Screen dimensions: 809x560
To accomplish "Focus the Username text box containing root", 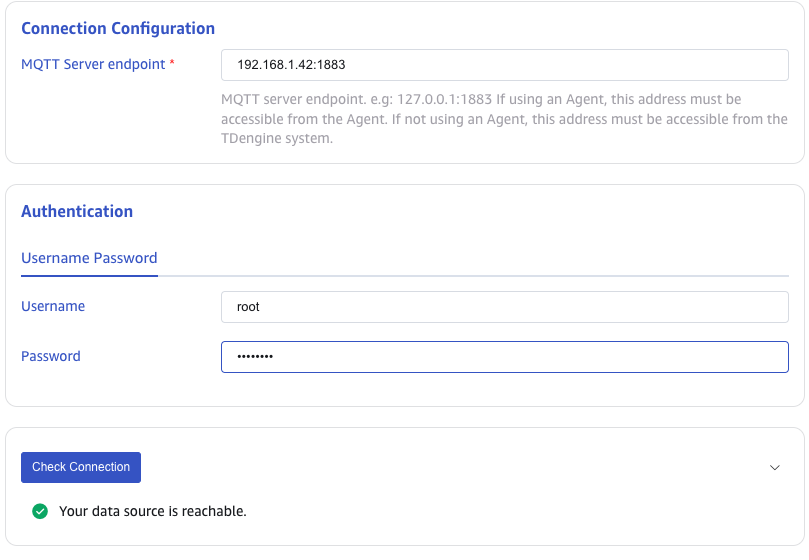I will click(504, 307).
